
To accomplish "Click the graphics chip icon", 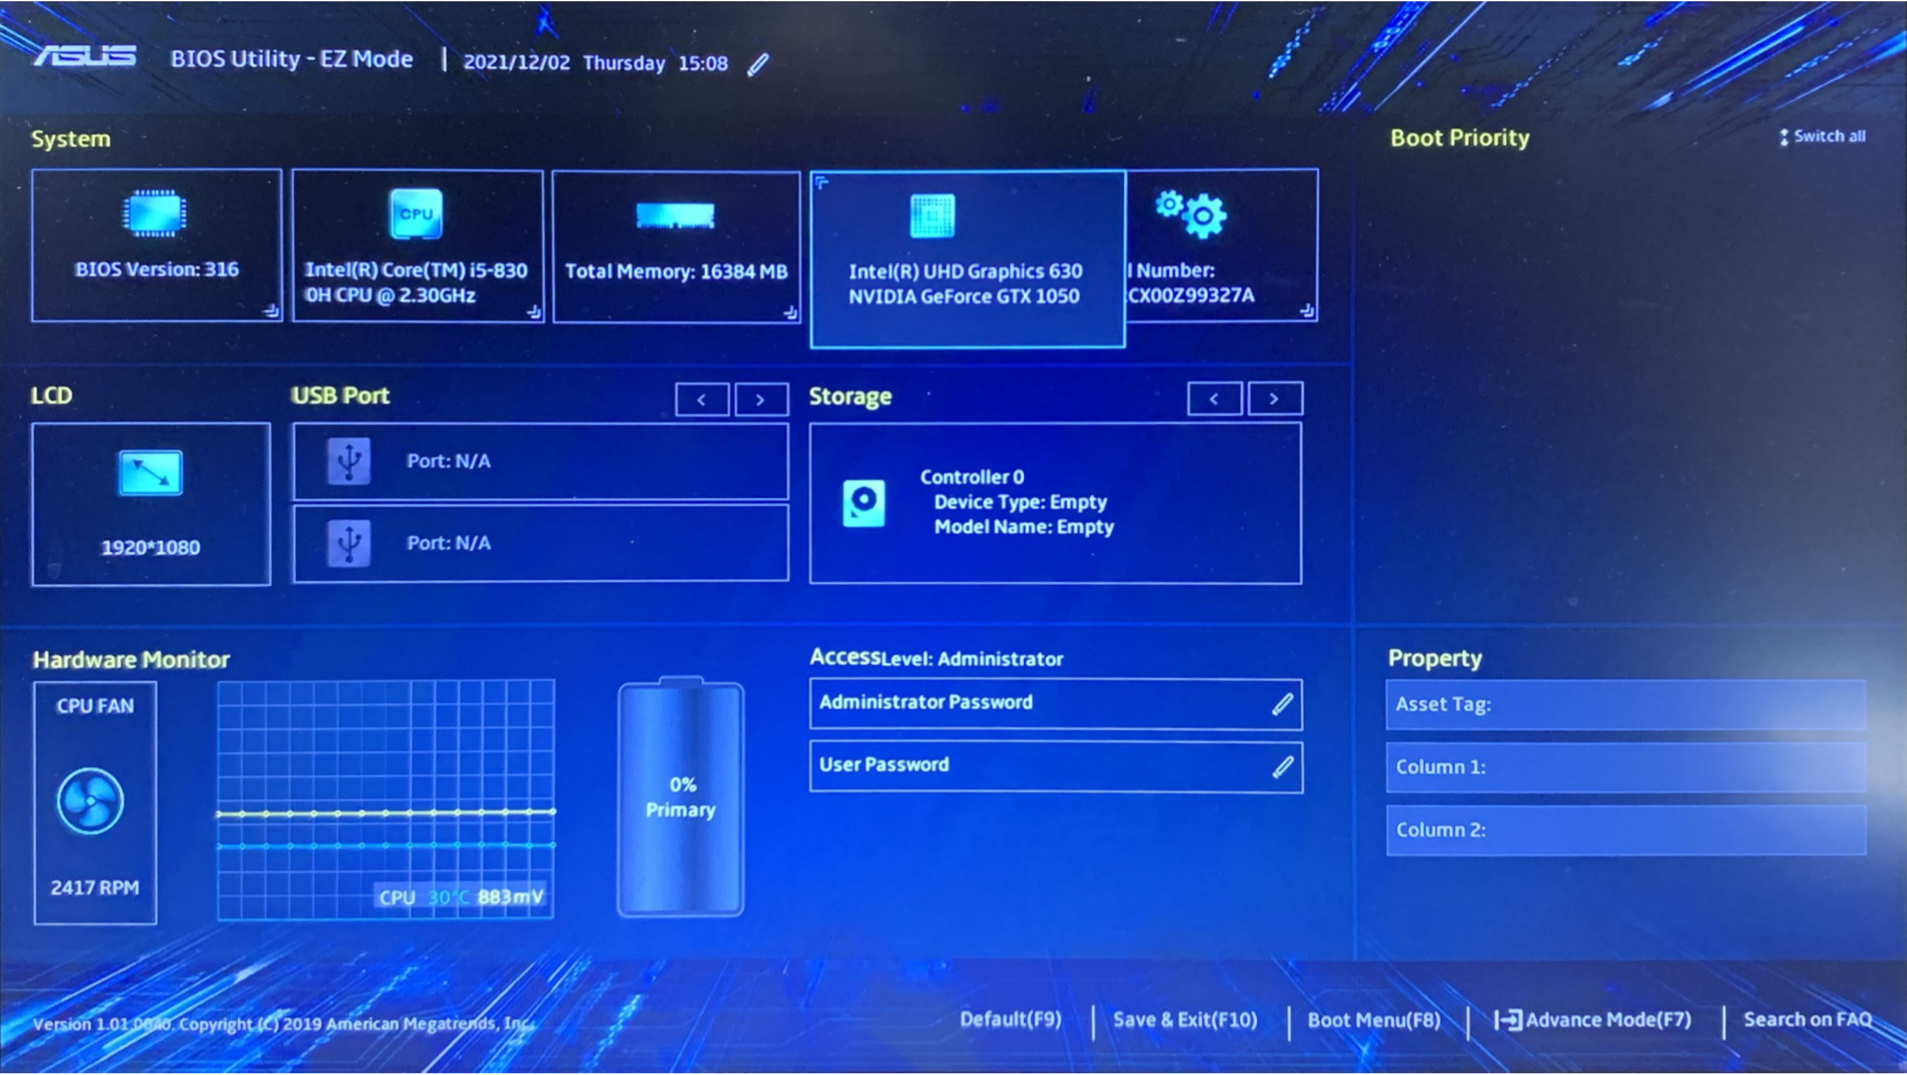I will [x=932, y=216].
